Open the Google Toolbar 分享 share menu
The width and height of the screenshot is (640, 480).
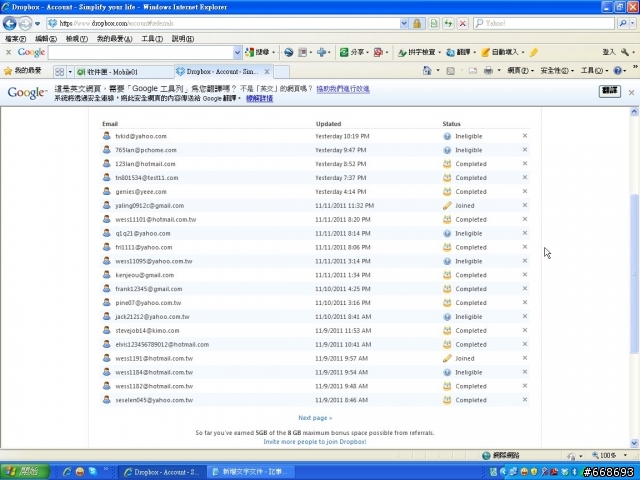(353, 52)
